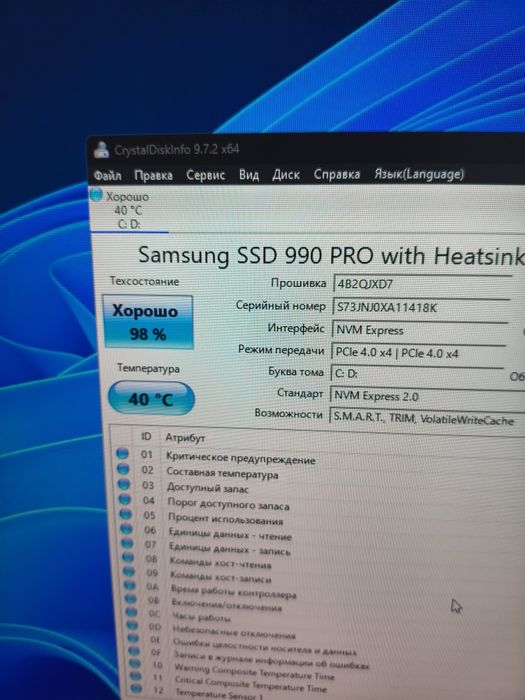Click status orb of Единицы данных - чтение row
This screenshot has width=525, height=700.
click(x=126, y=529)
